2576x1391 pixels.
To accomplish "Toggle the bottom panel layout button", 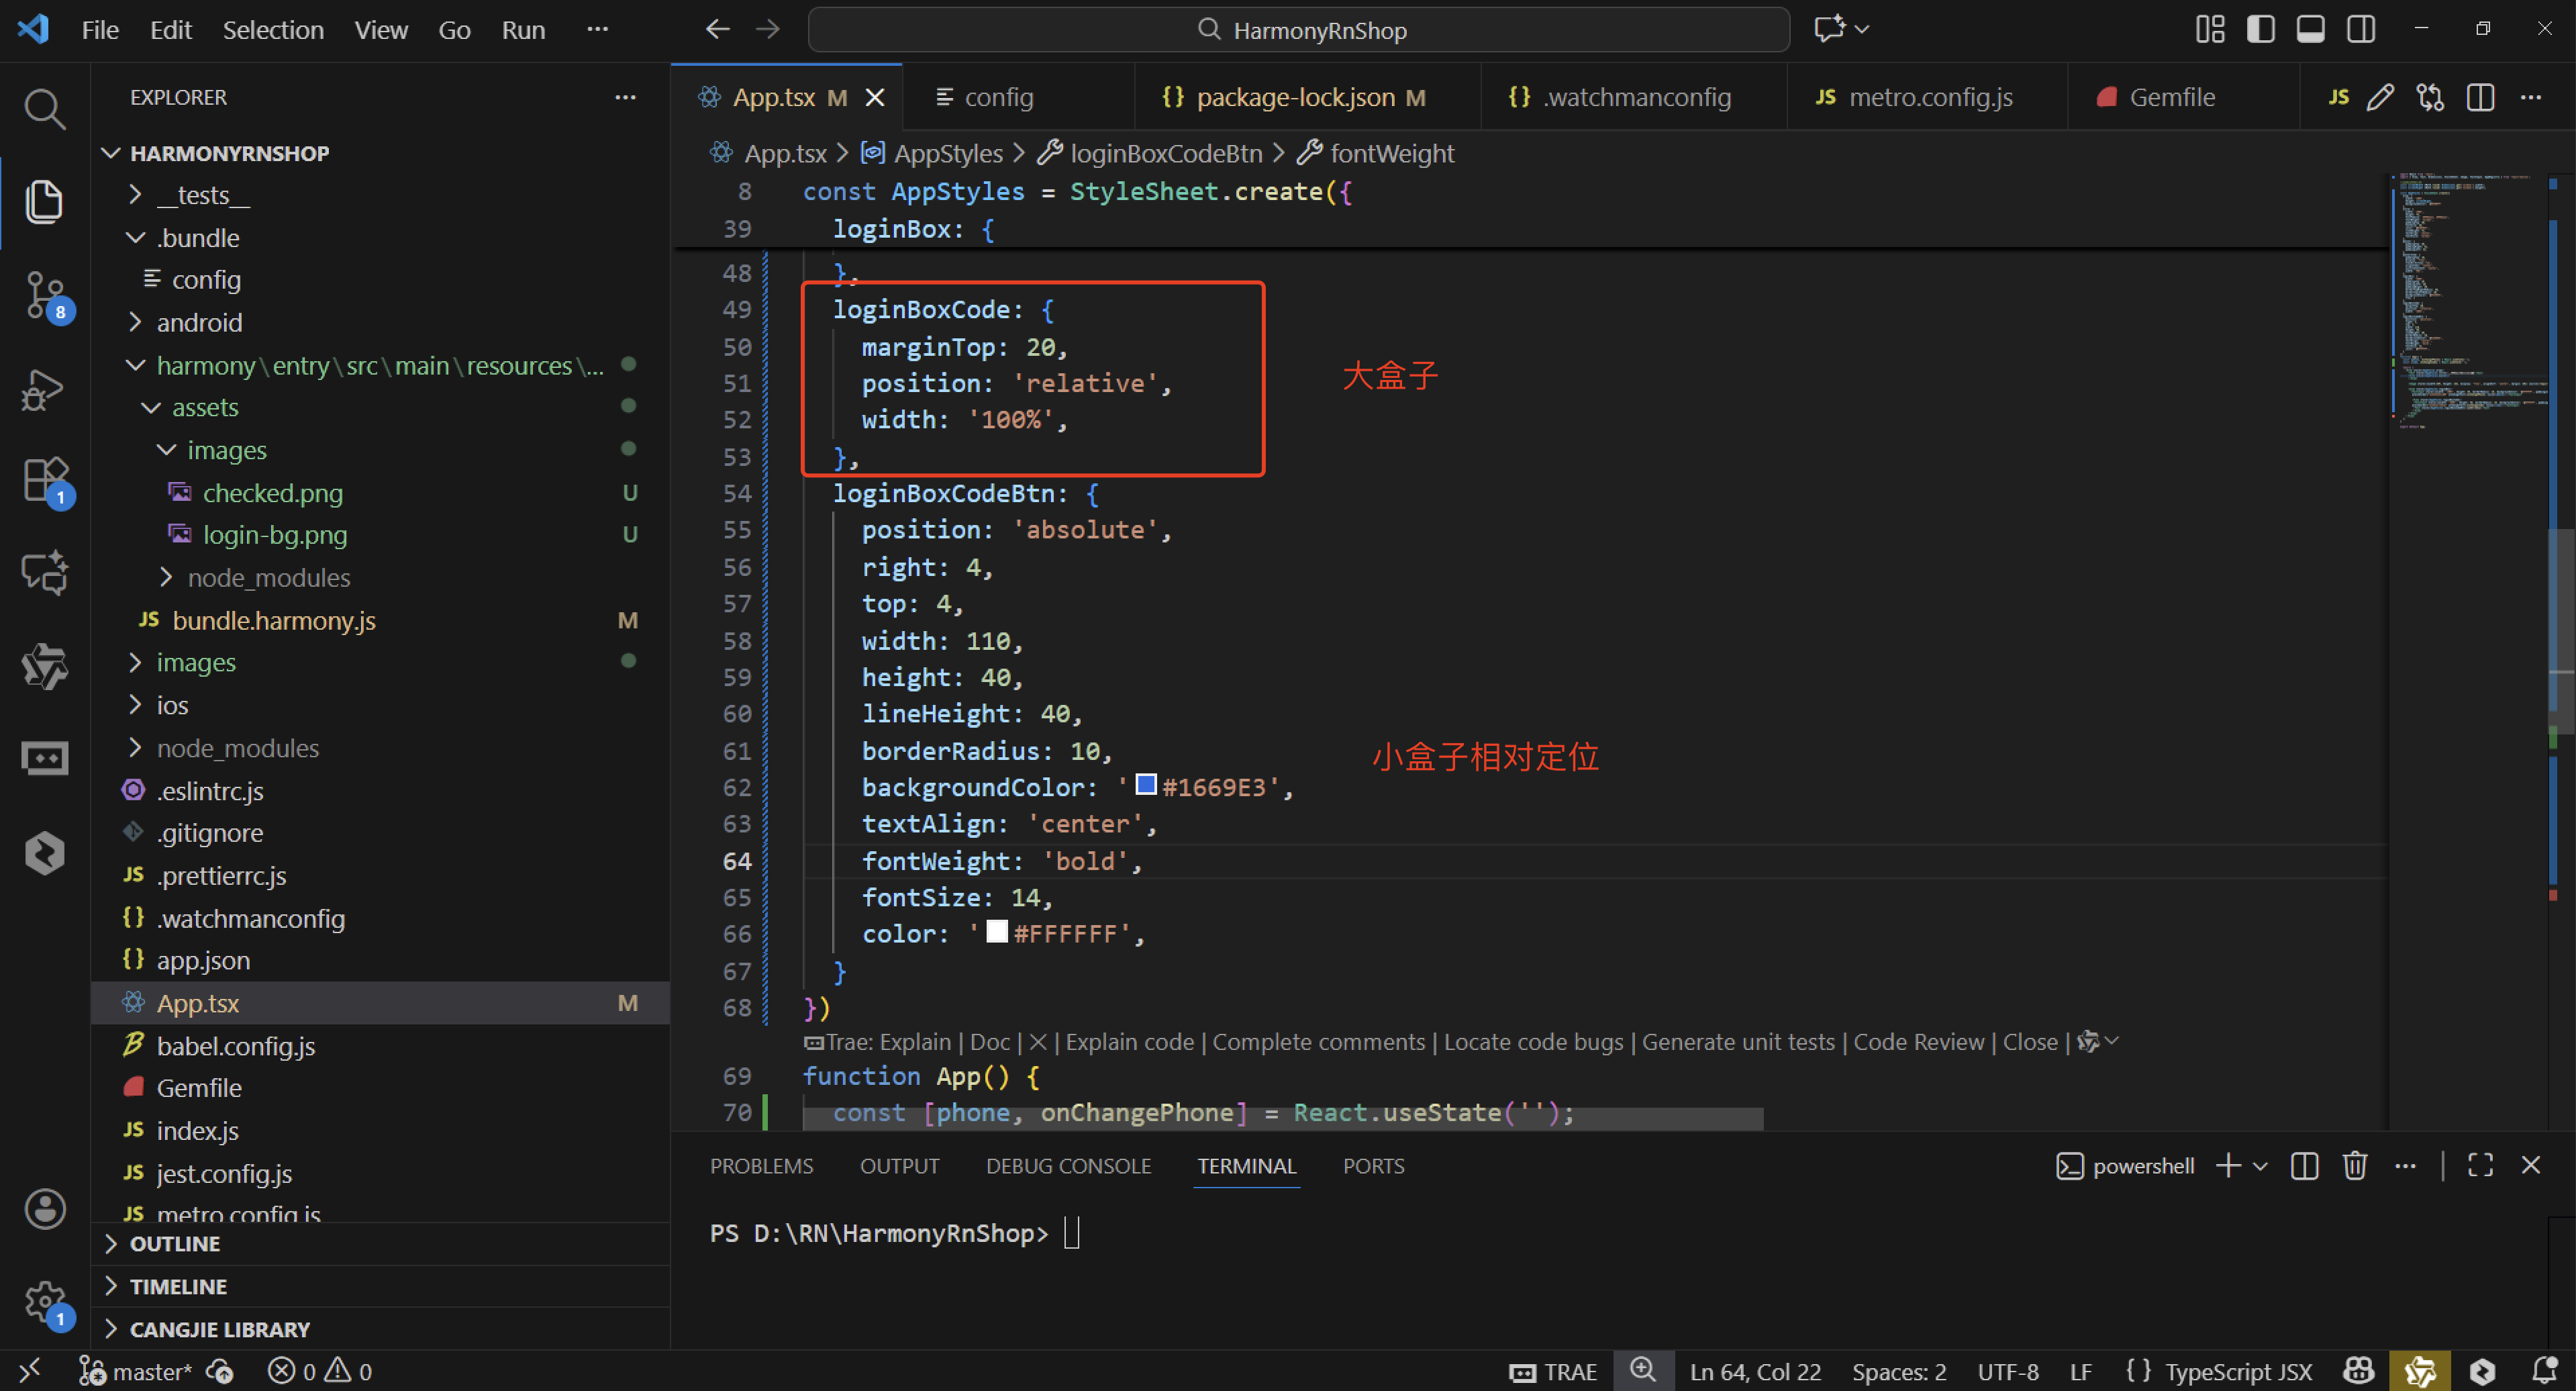I will pos(2310,29).
